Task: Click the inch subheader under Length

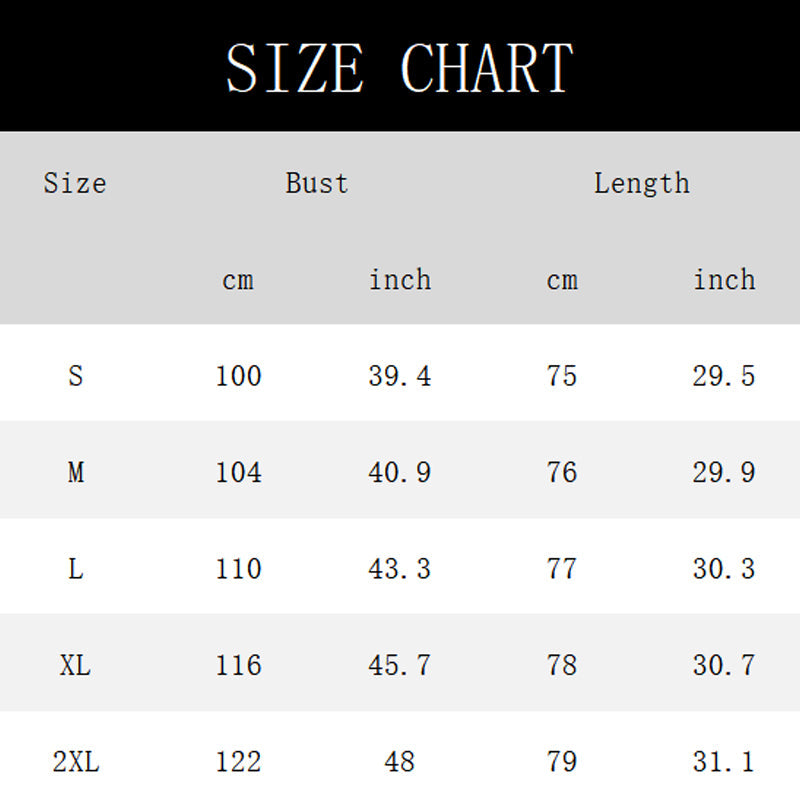Action: click(x=724, y=280)
